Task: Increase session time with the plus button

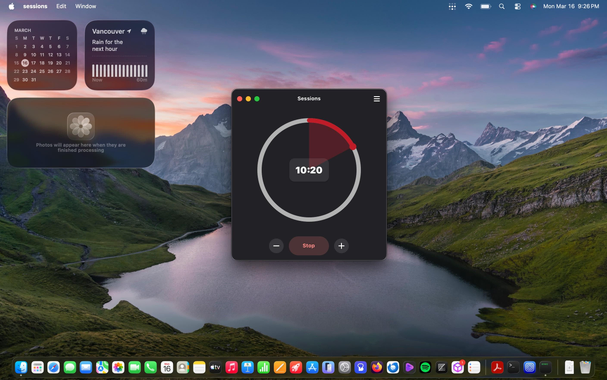Action: tap(341, 246)
